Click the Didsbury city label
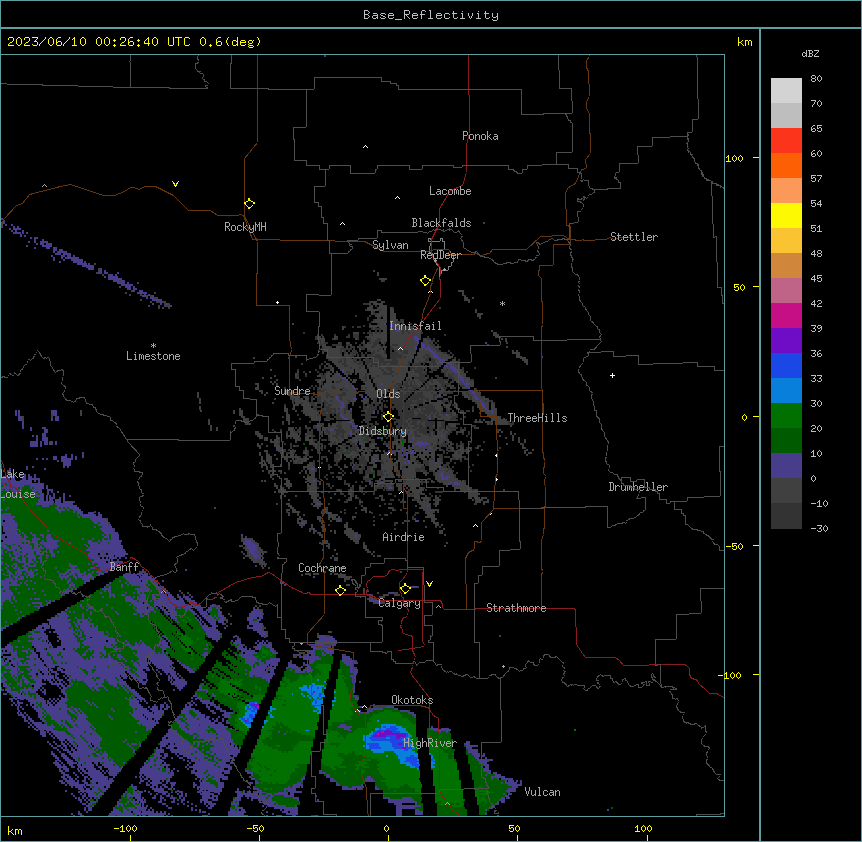This screenshot has height=842, width=862. [383, 431]
